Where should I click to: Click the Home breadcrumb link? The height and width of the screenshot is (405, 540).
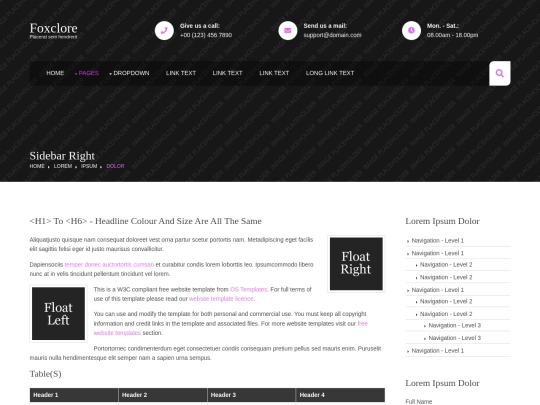[37, 166]
